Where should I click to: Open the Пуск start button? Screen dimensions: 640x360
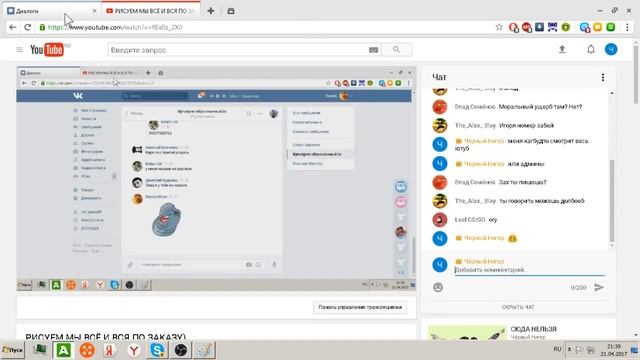pyautogui.click(x=13, y=350)
